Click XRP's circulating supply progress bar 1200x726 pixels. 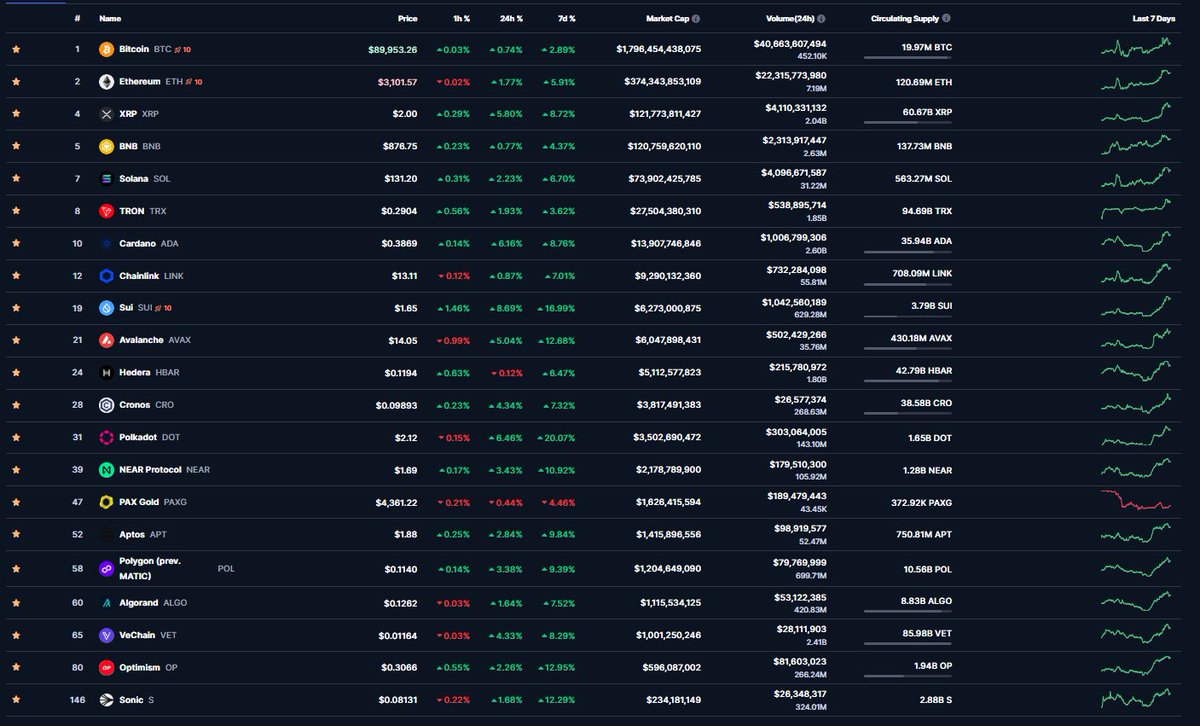point(908,123)
